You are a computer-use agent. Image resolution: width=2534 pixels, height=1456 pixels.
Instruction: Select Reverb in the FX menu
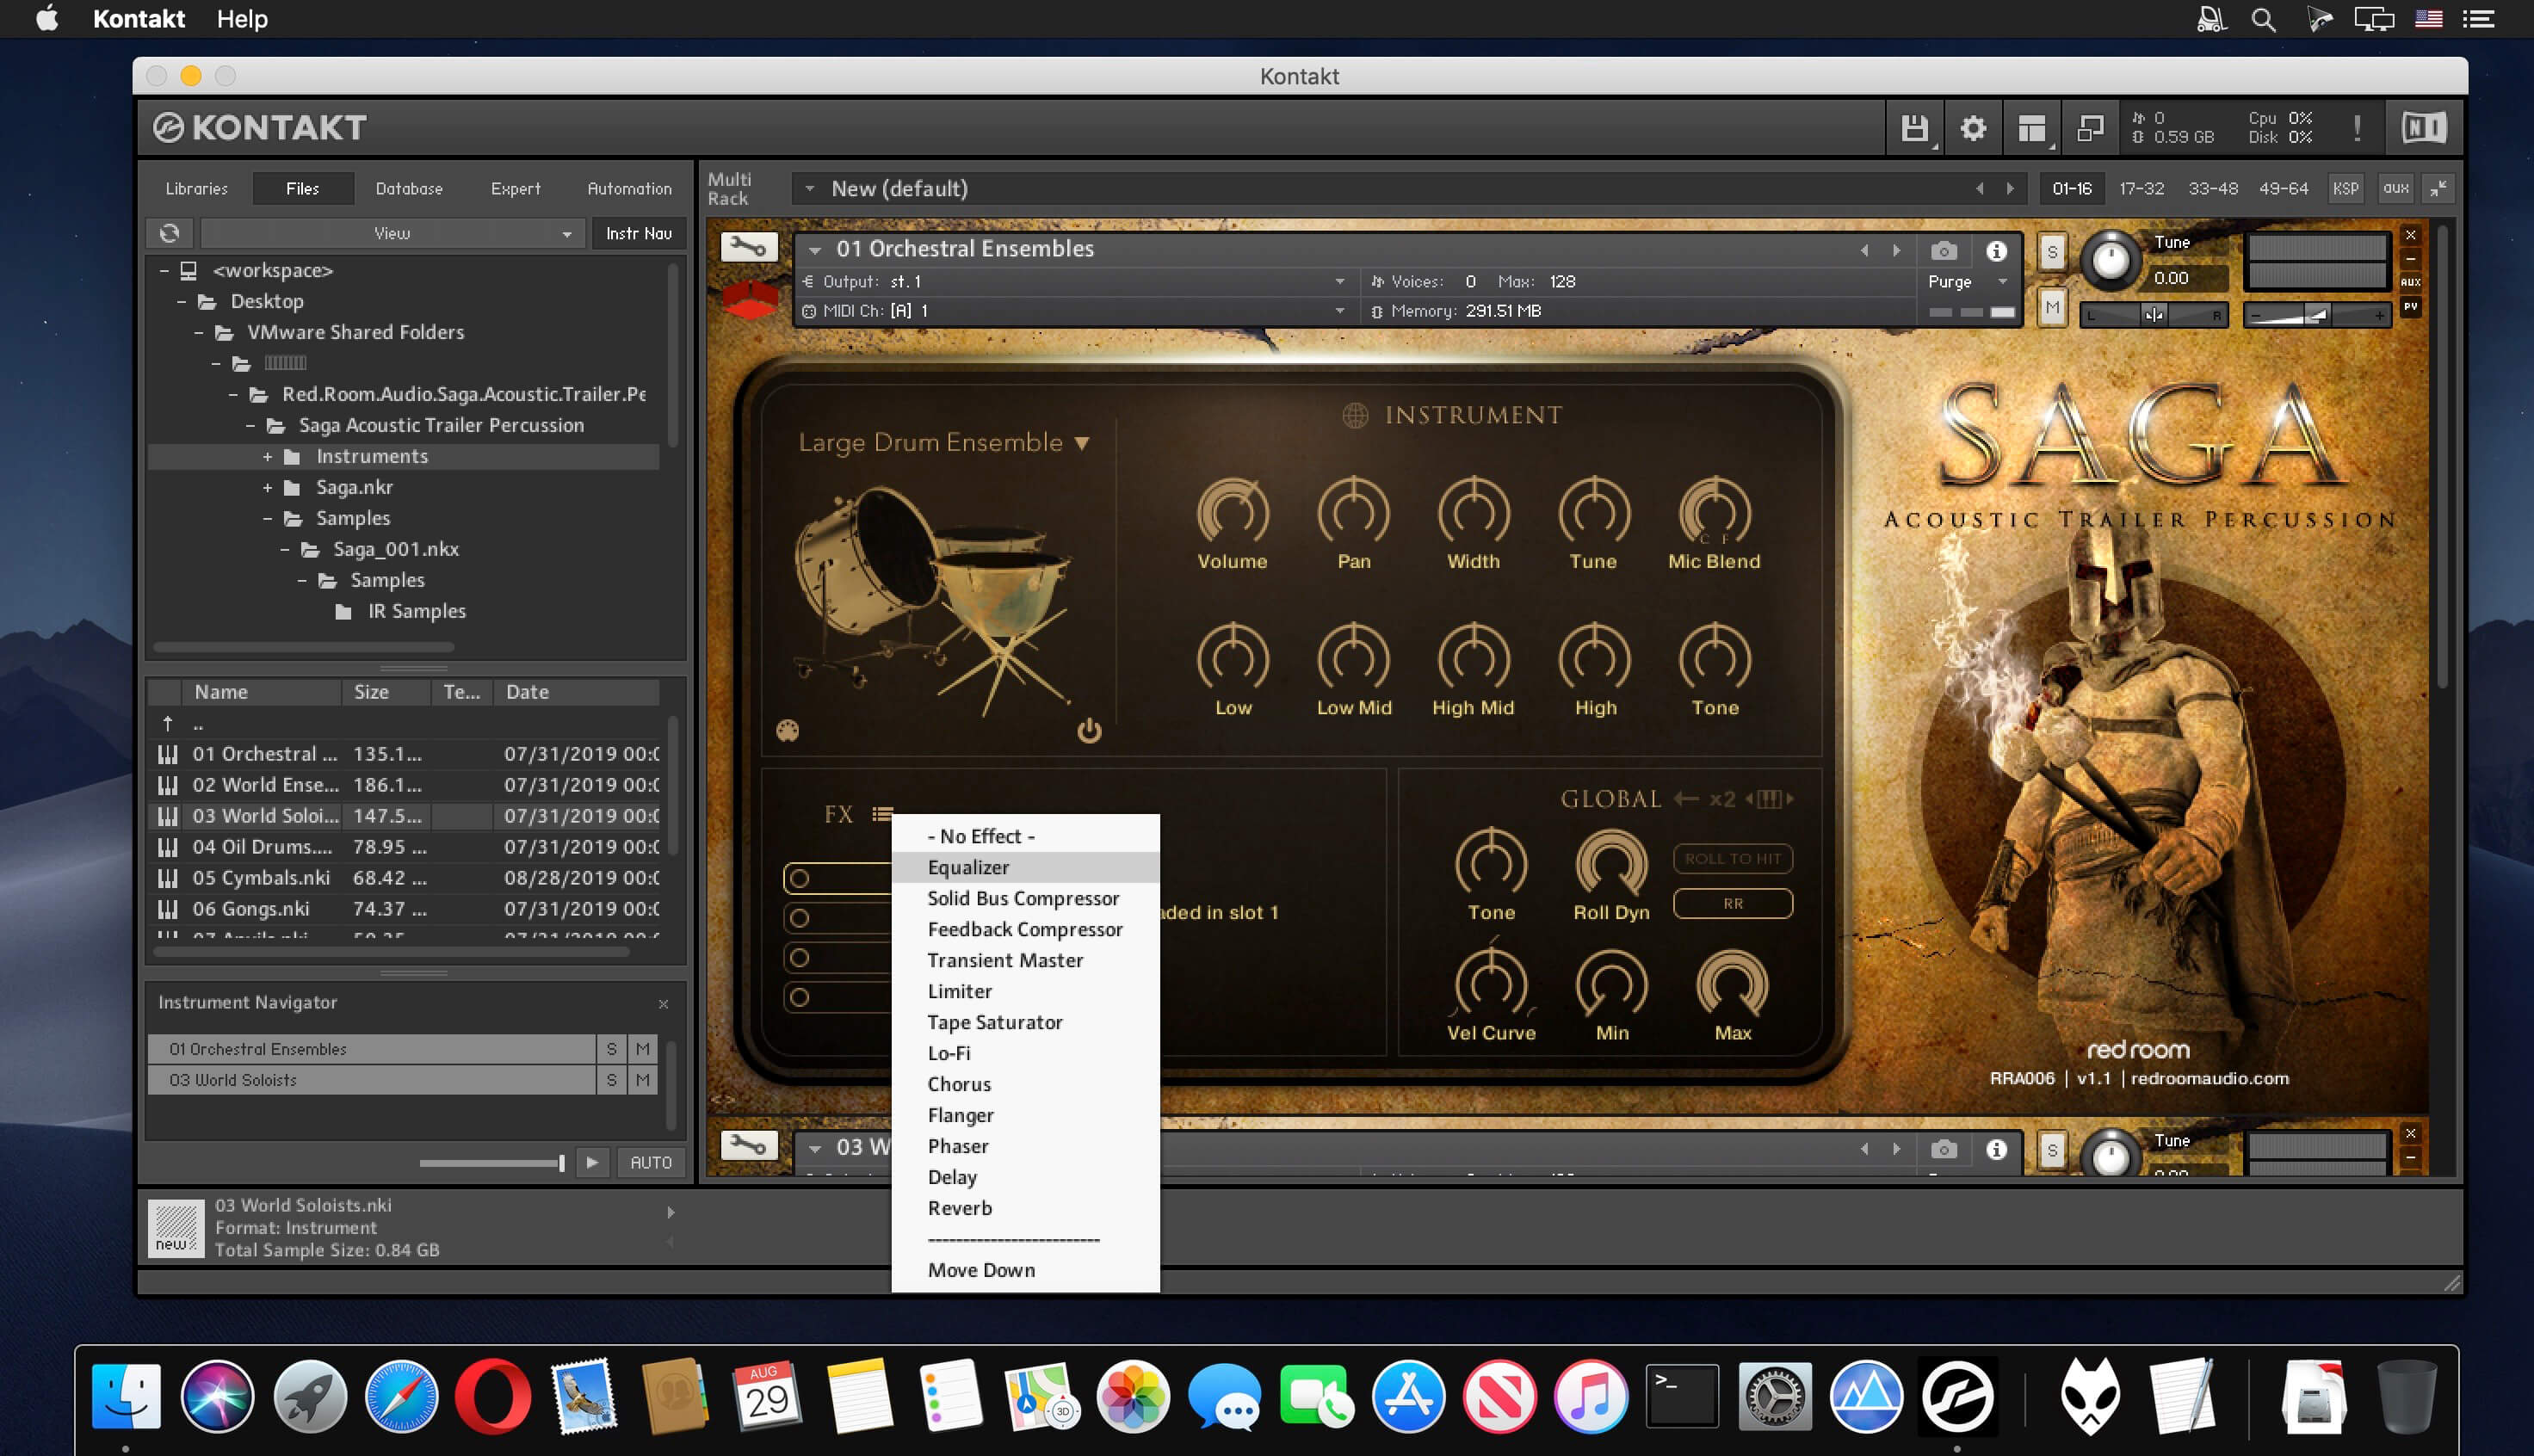1025,1208
